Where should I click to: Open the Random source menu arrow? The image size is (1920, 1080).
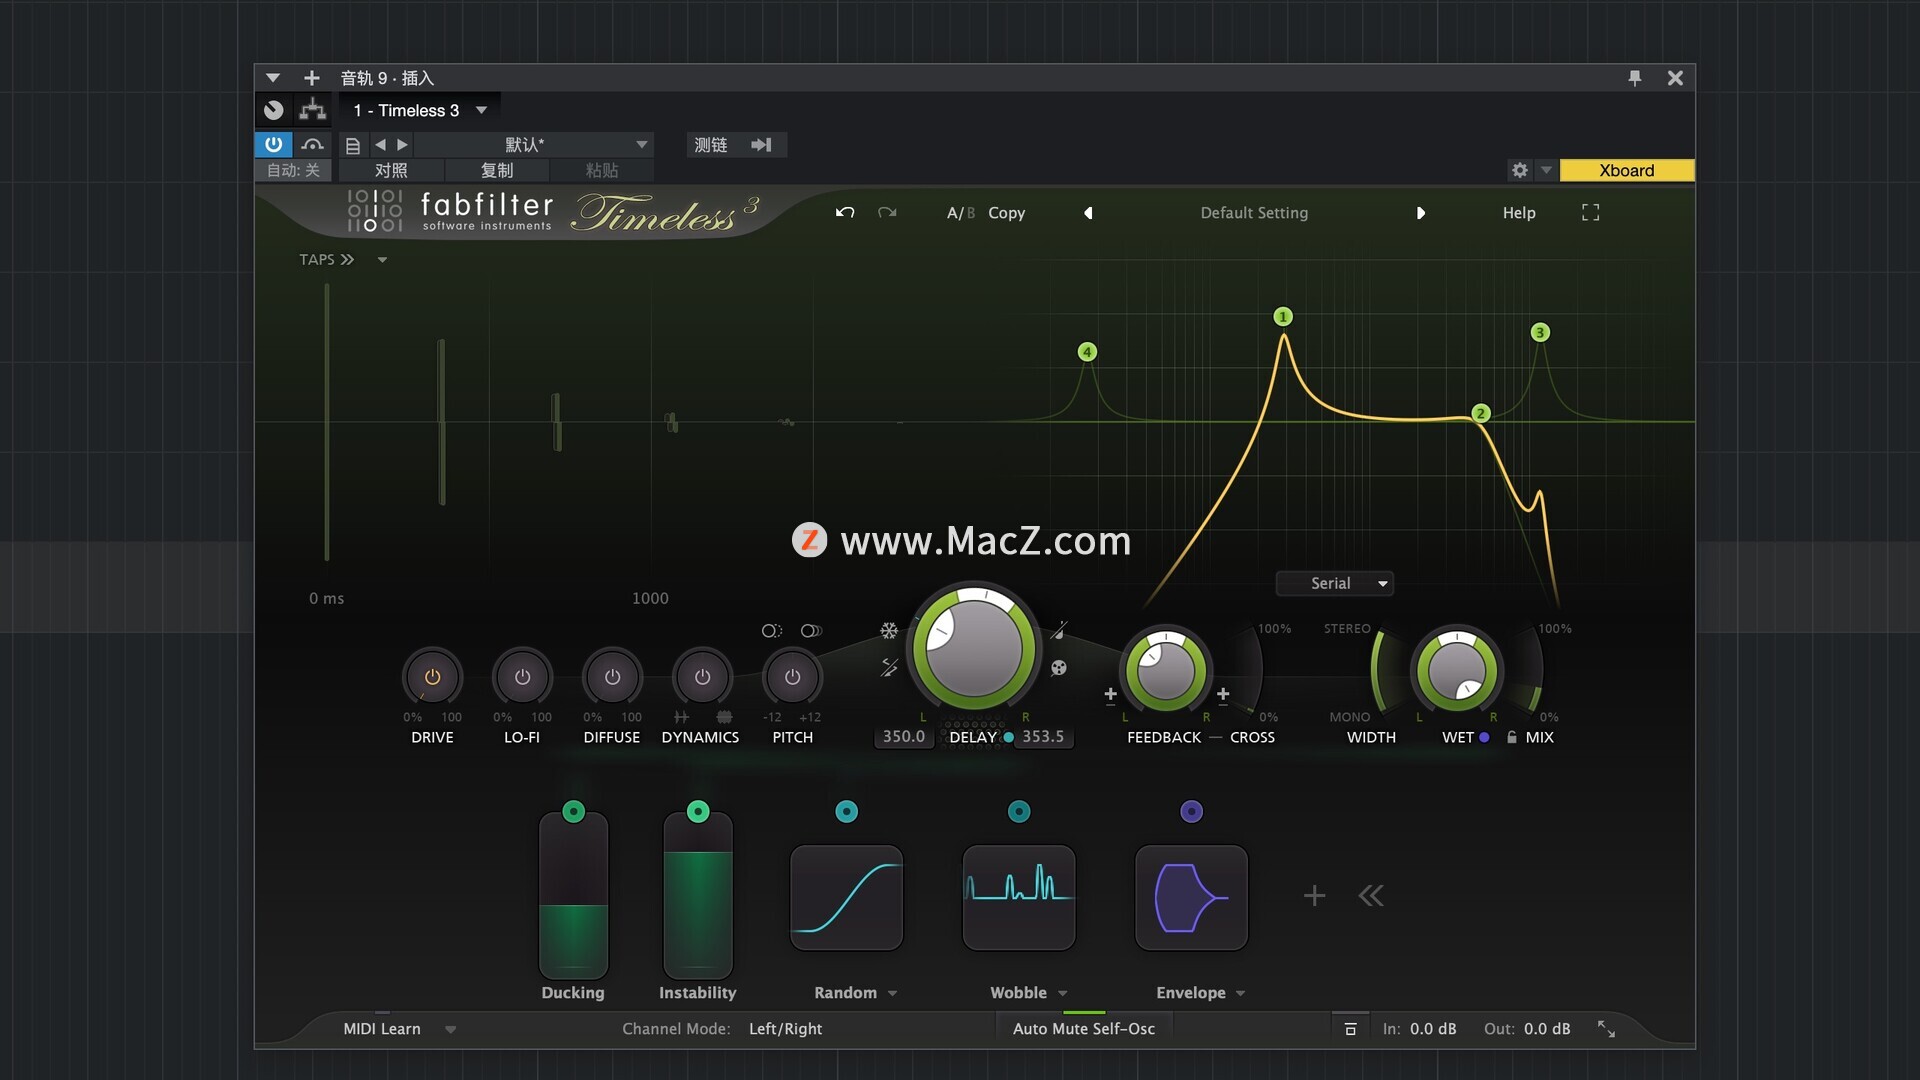(x=892, y=993)
